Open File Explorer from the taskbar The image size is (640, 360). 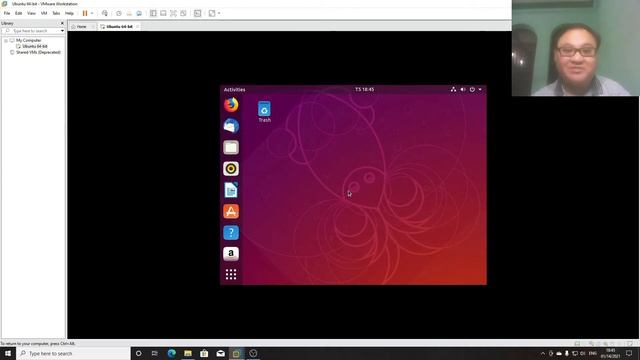click(188, 353)
